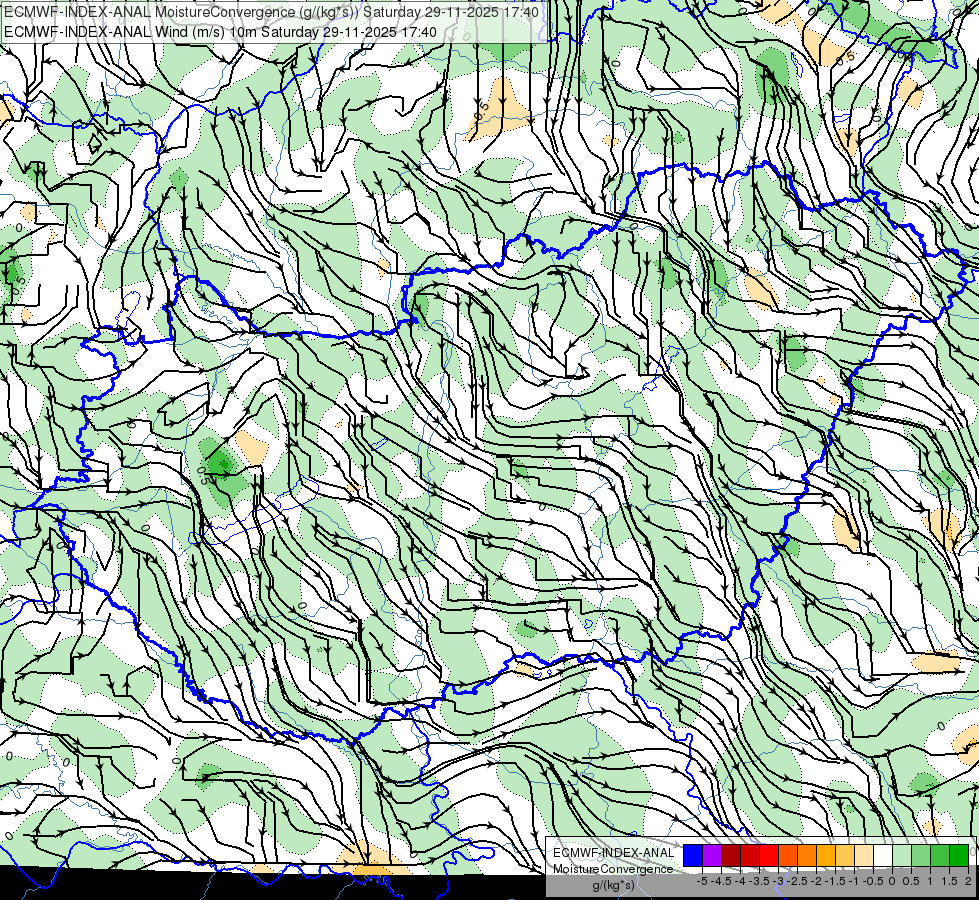Click legend tick label -5
Image resolution: width=979 pixels, height=900 pixels.
pos(702,881)
